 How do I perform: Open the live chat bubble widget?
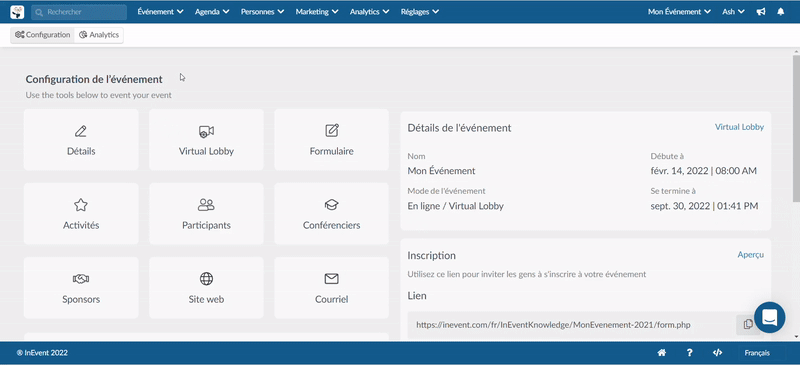click(769, 318)
